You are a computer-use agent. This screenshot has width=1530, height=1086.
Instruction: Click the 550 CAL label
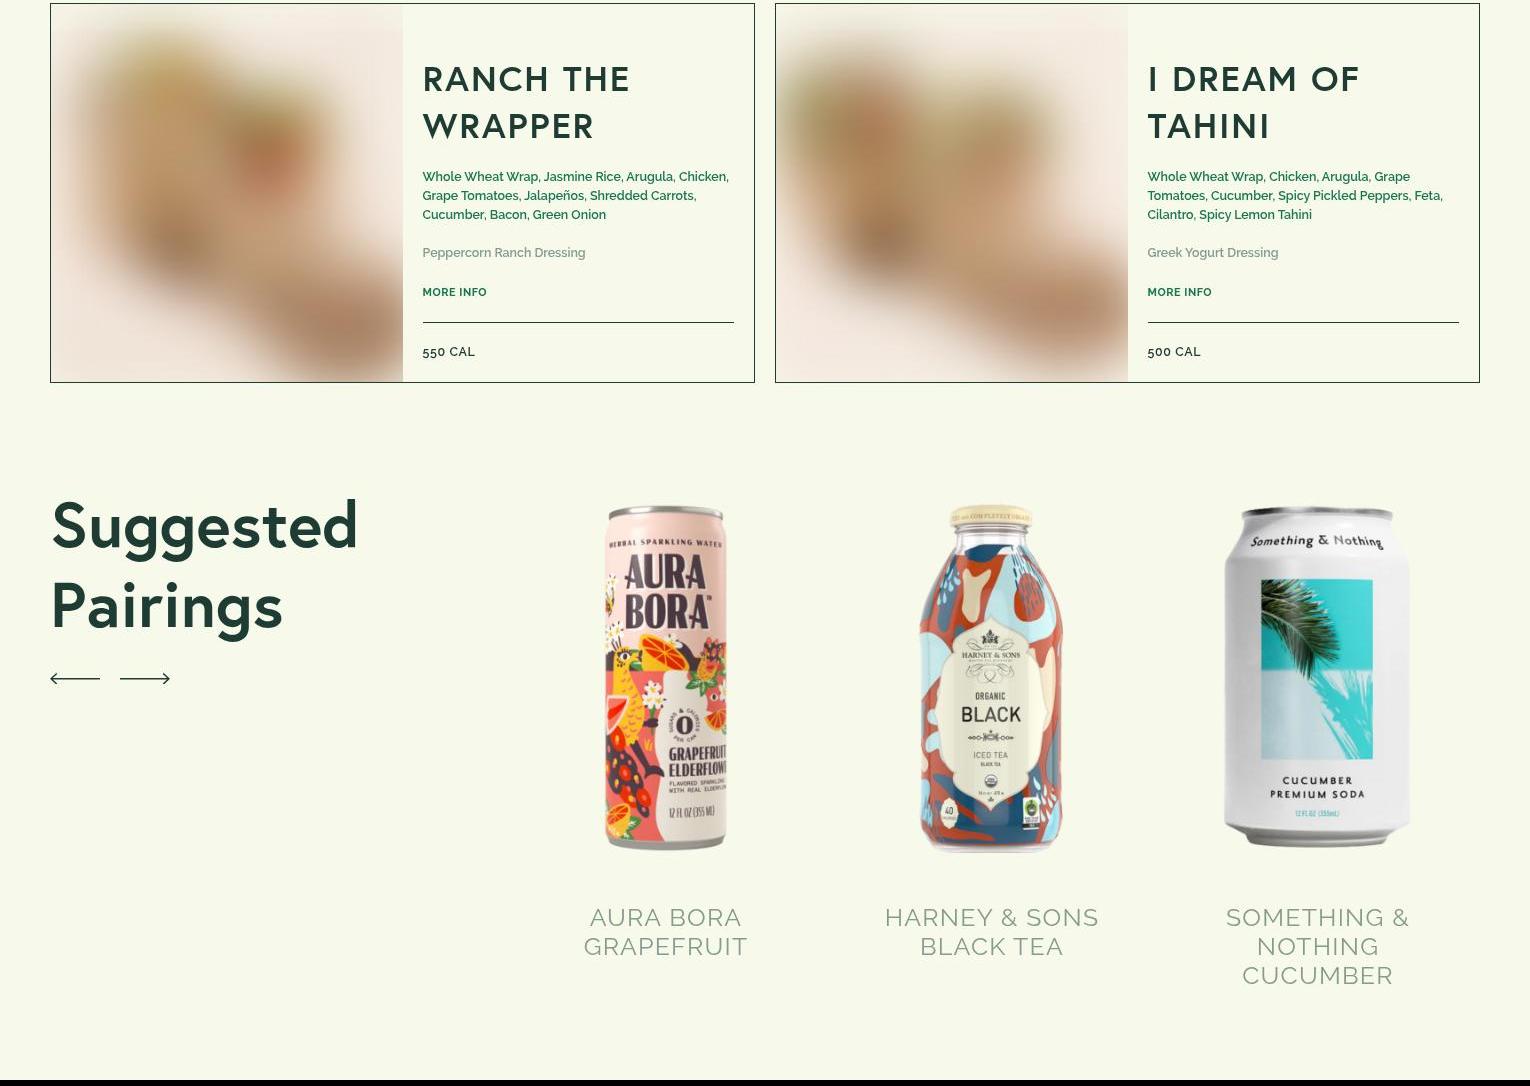(448, 352)
